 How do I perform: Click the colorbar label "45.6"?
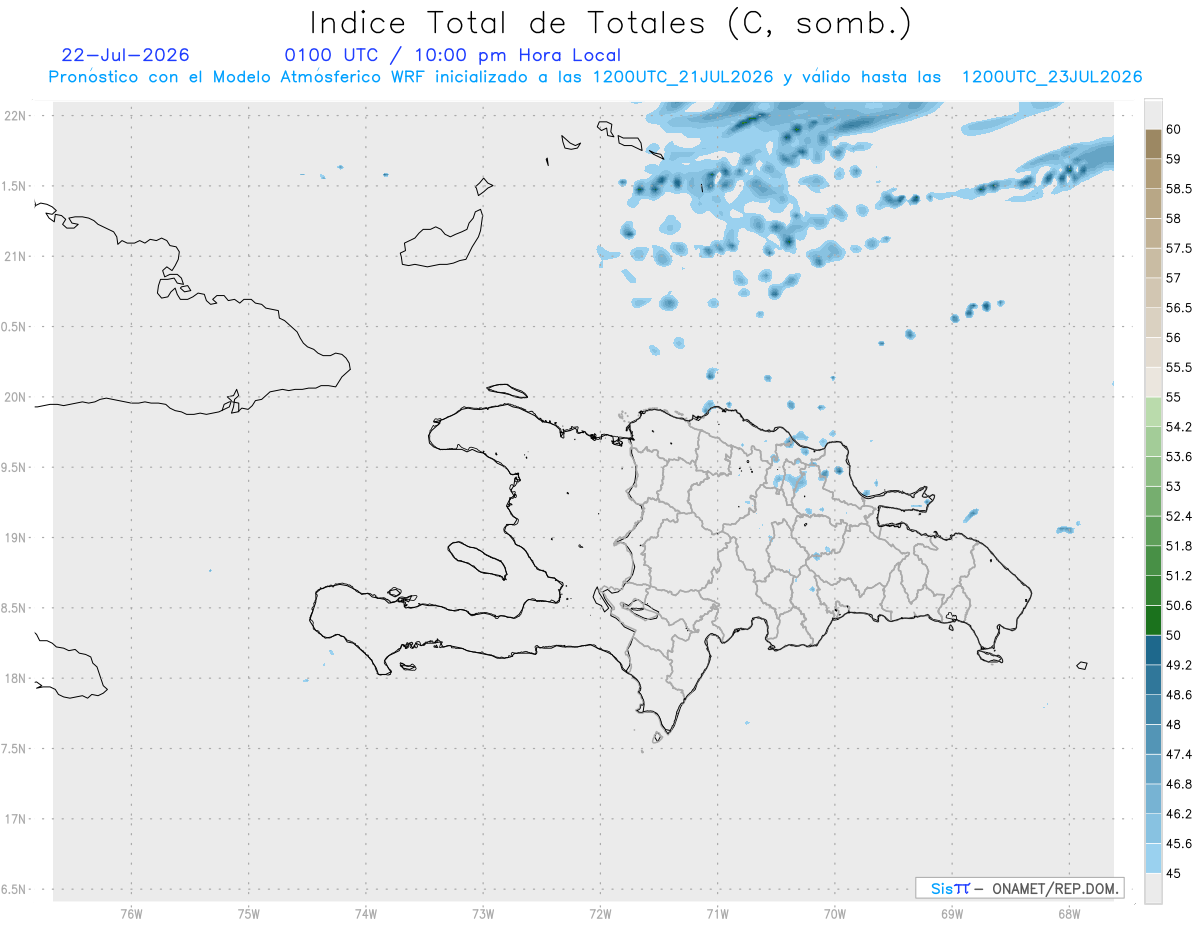point(1179,843)
